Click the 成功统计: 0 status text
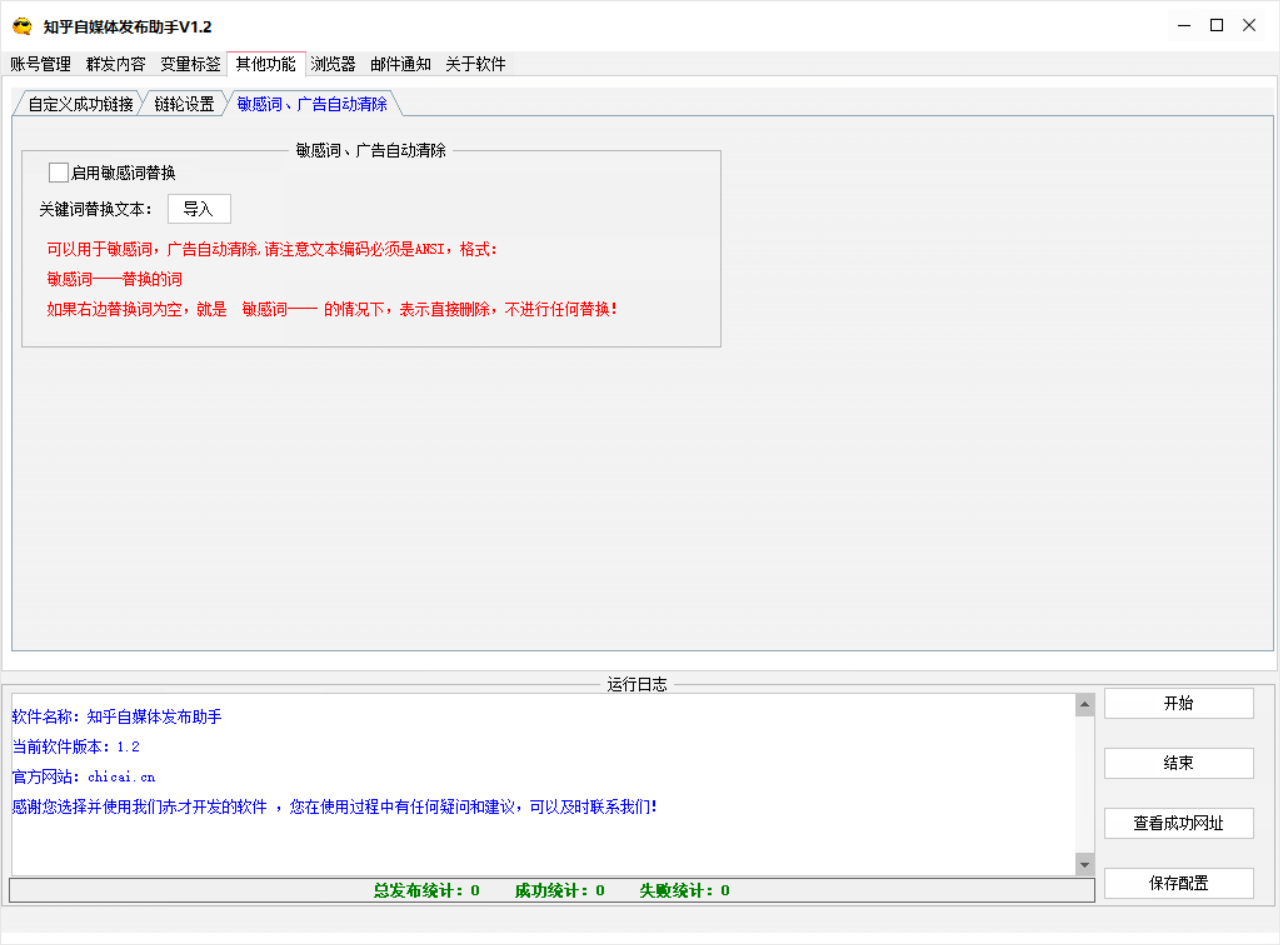 click(560, 890)
